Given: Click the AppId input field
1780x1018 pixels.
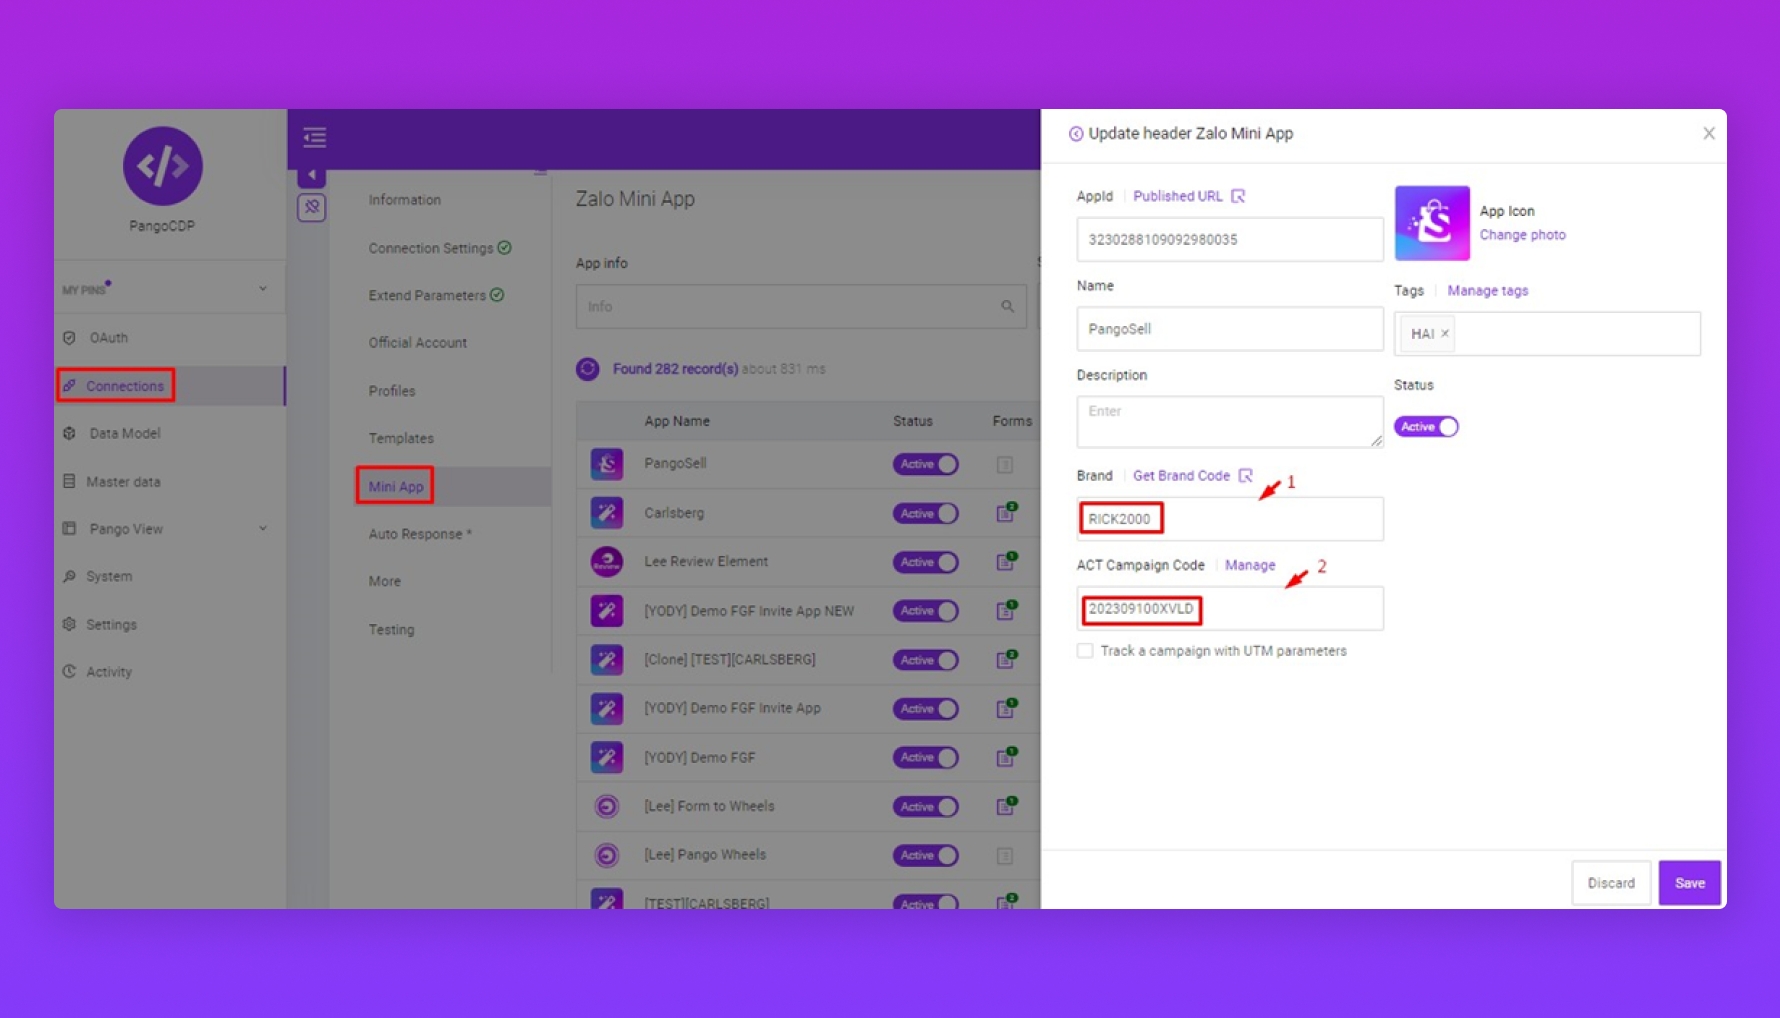Looking at the screenshot, I should 1229,240.
